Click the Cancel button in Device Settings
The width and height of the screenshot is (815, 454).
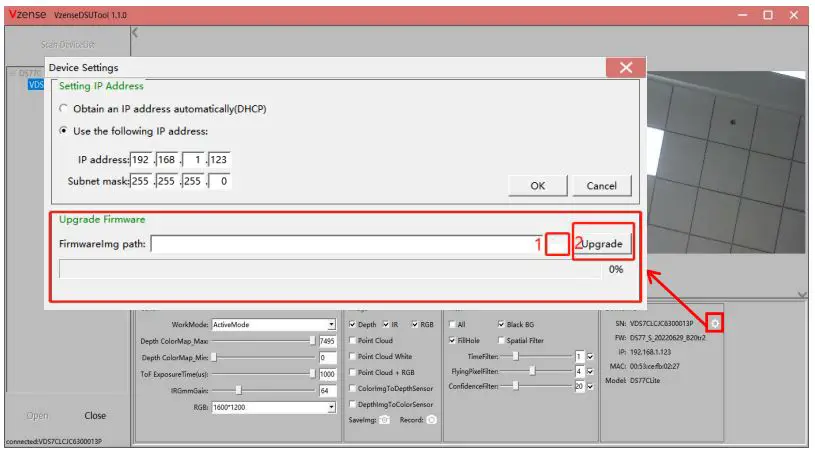tap(601, 186)
